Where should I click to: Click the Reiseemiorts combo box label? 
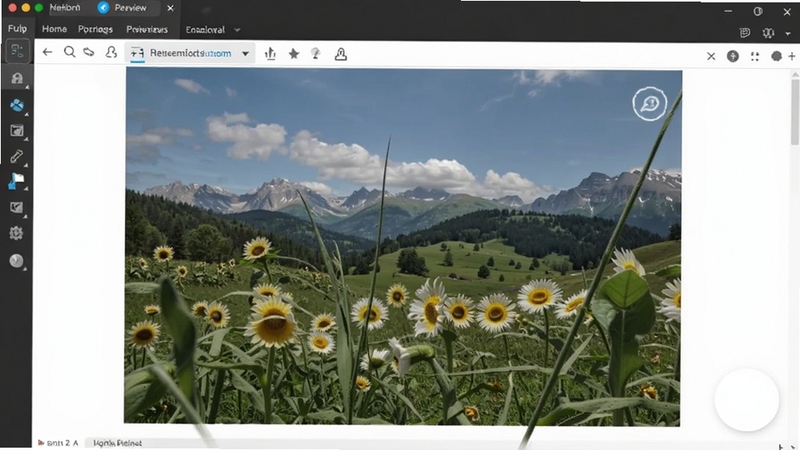(190, 53)
